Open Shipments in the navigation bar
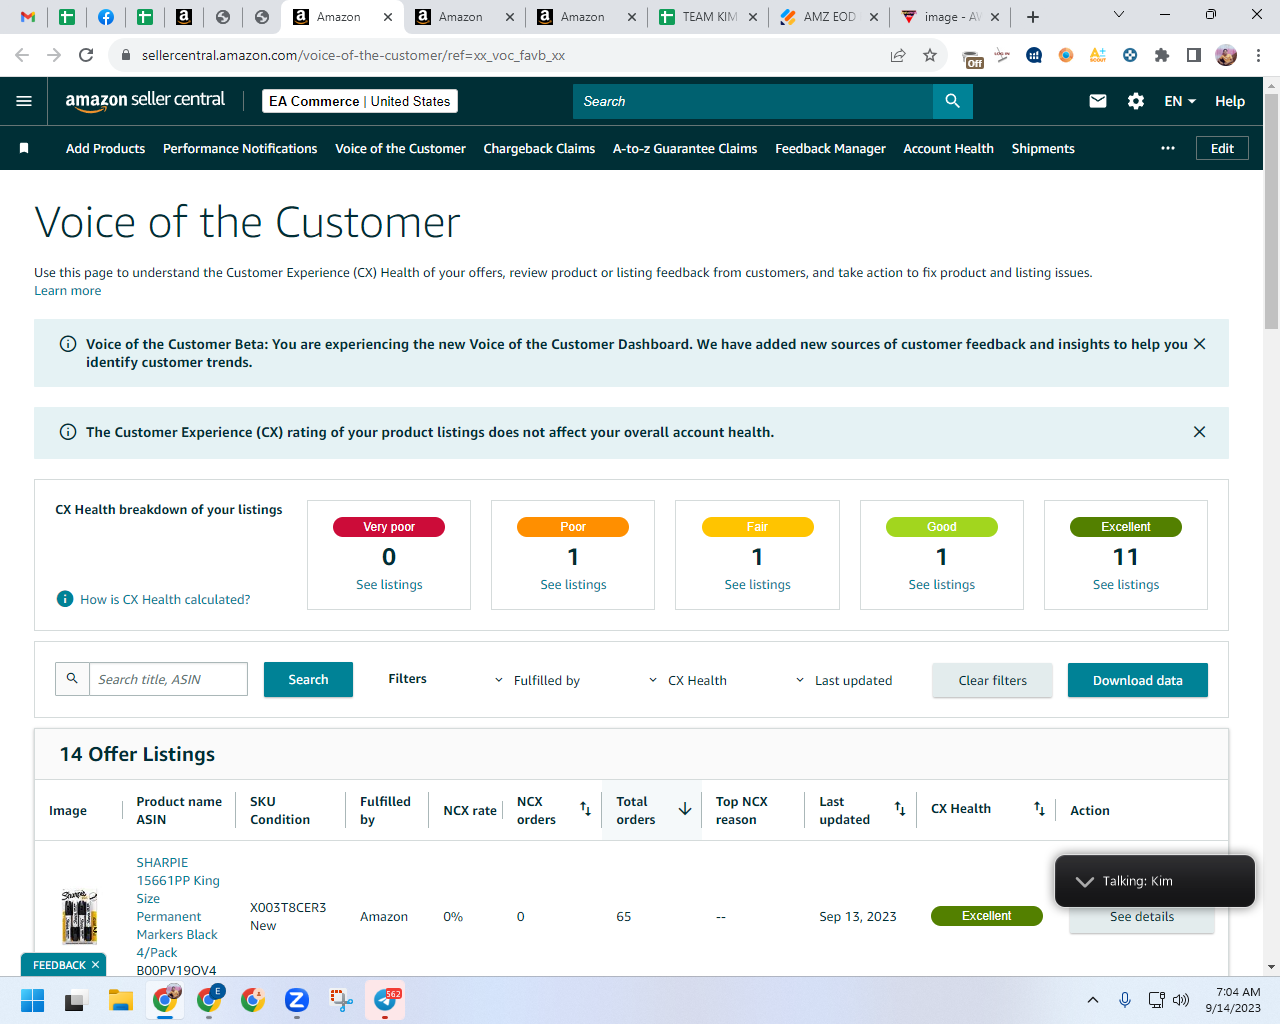The width and height of the screenshot is (1280, 1024). (1043, 148)
